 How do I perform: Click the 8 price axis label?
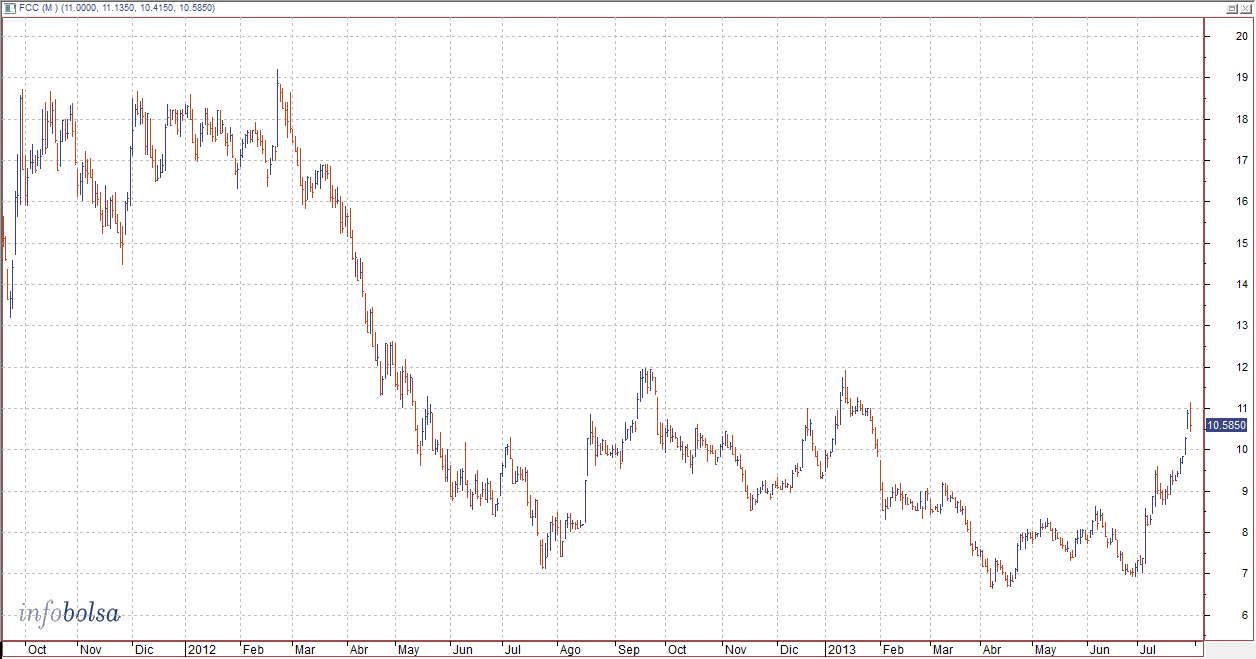[x=1244, y=533]
